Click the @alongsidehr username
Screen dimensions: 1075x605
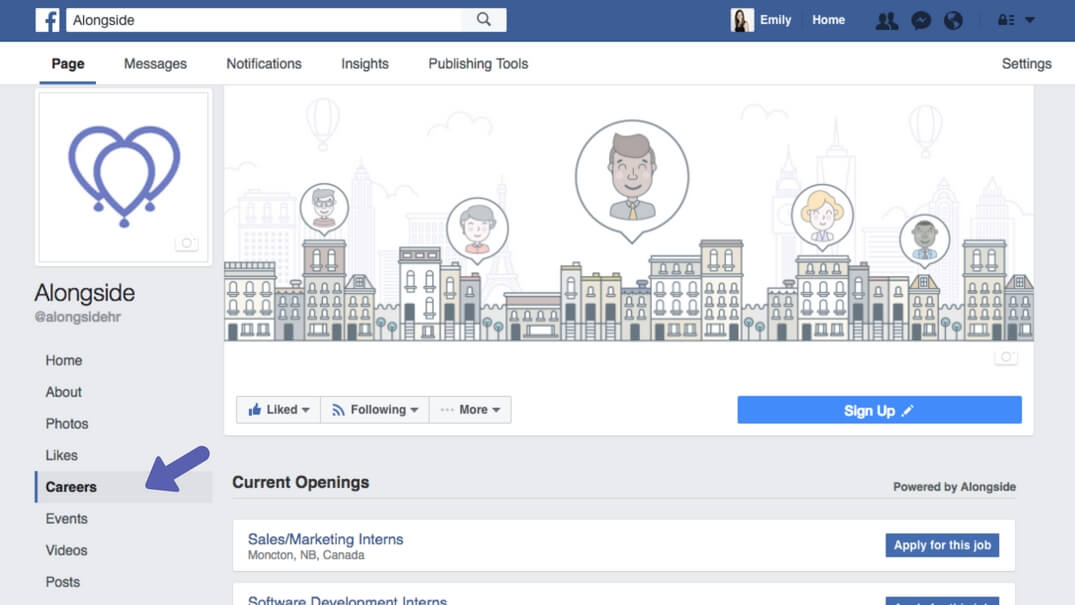[x=77, y=317]
